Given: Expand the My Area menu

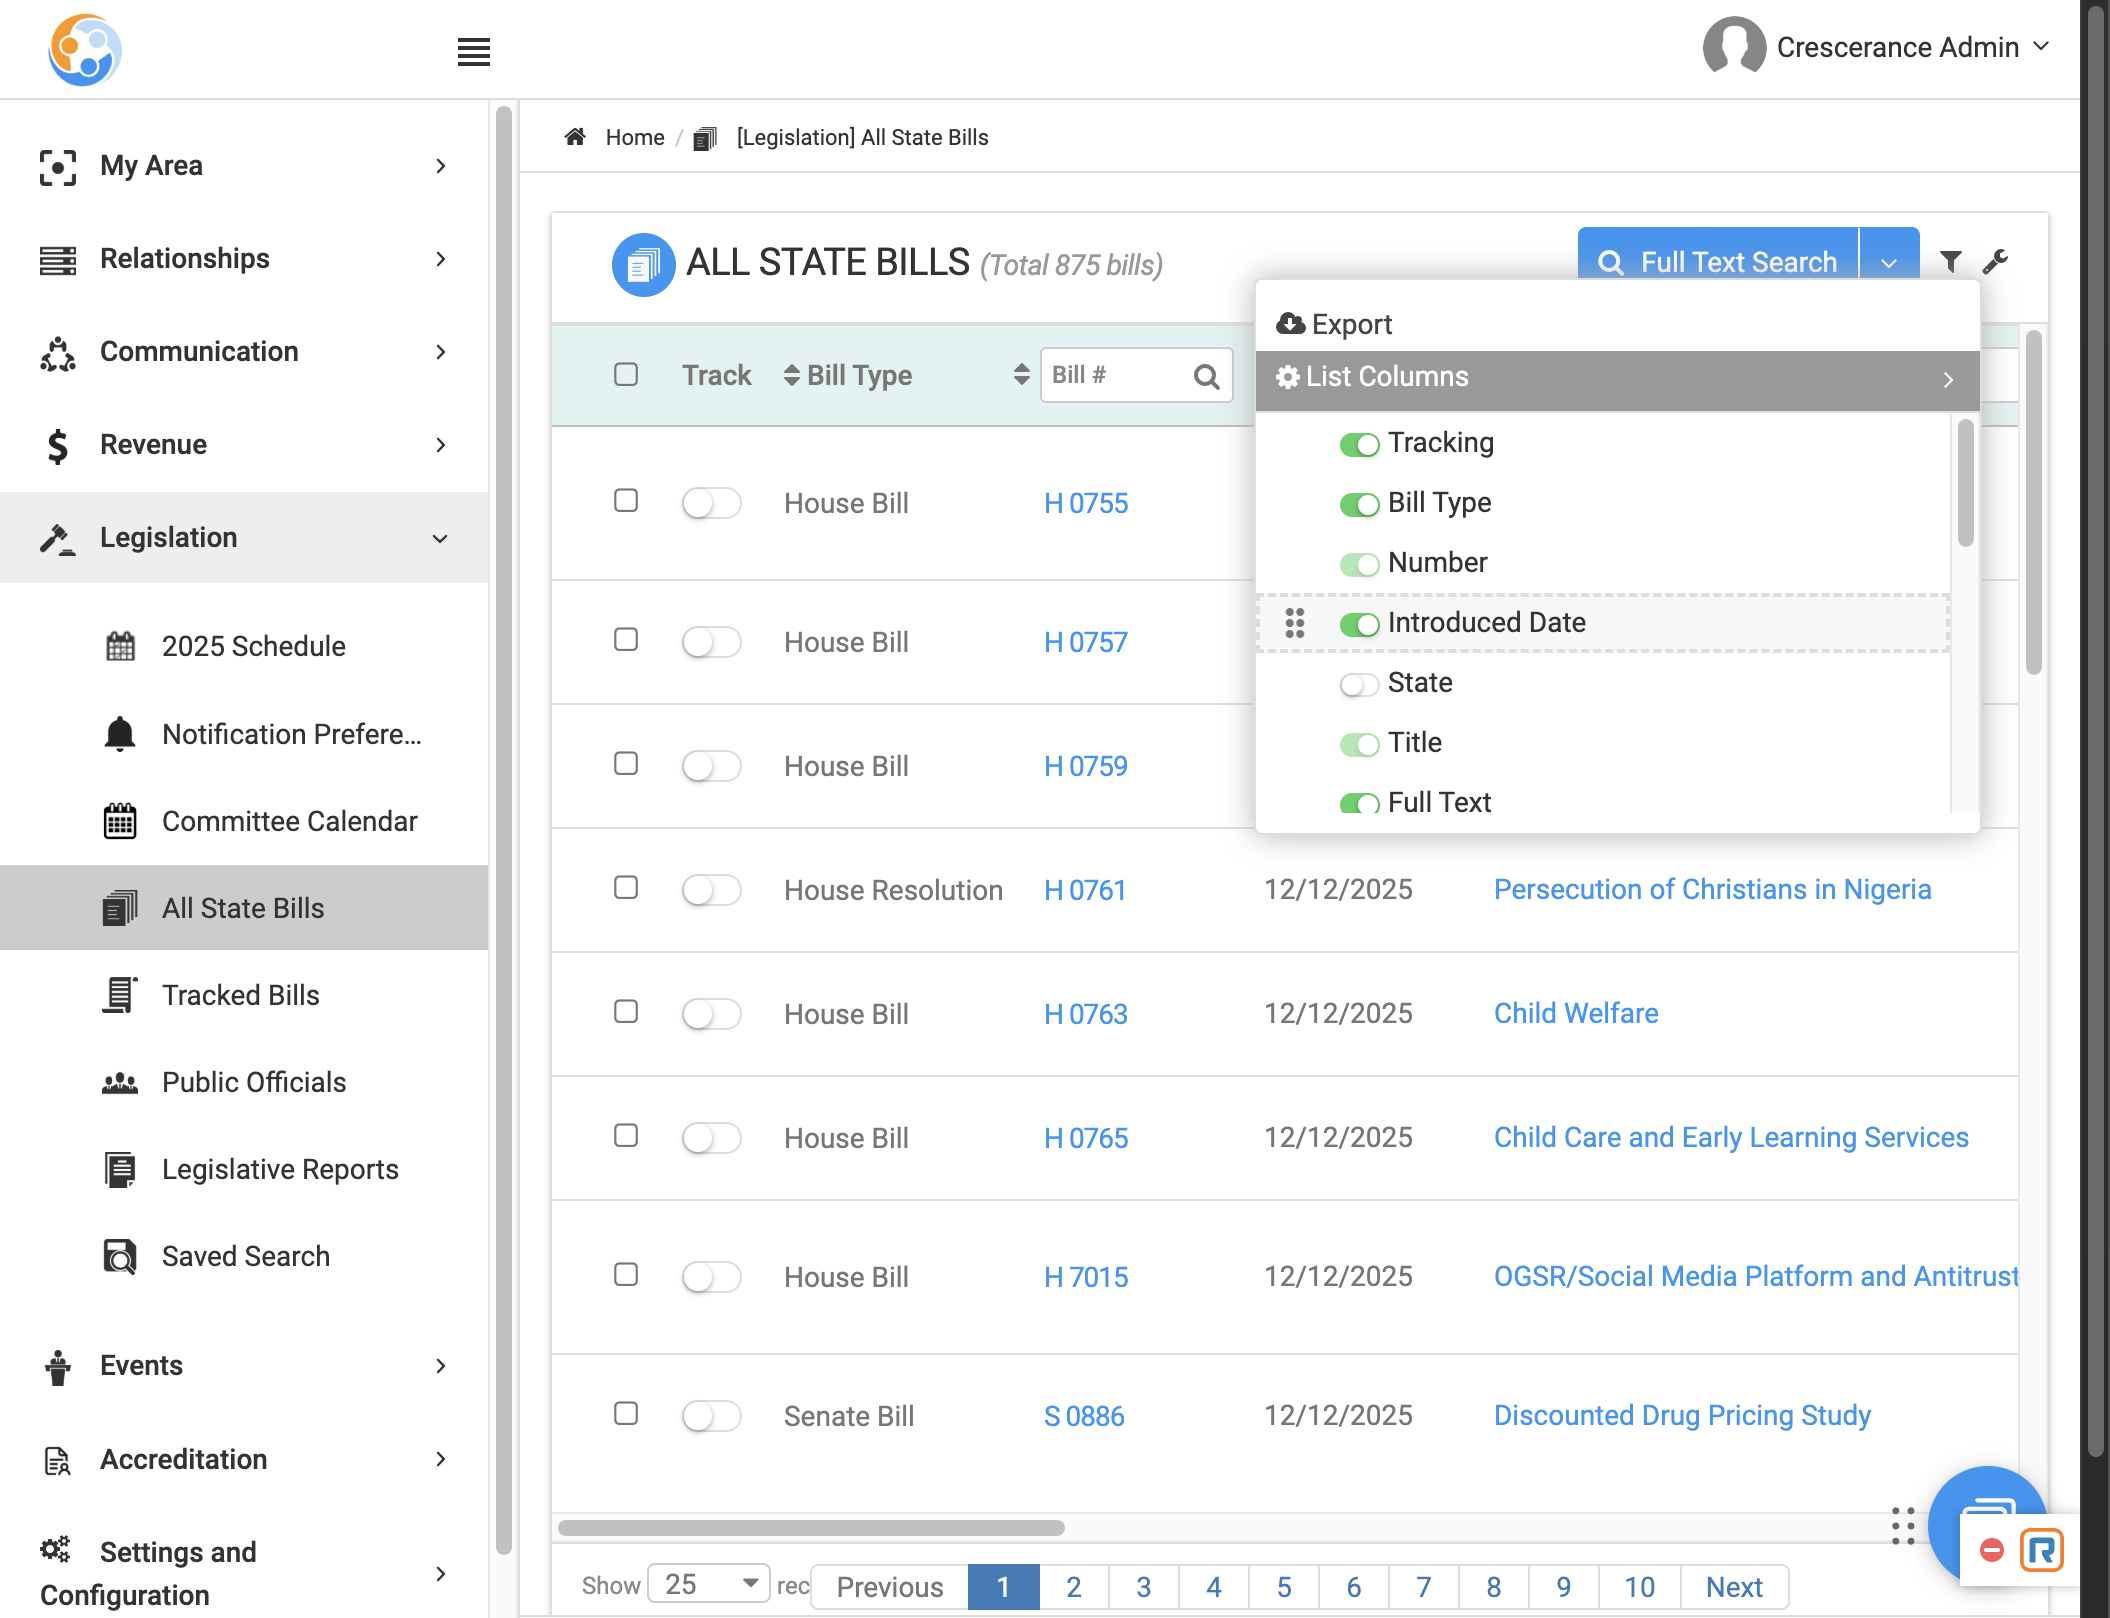Looking at the screenshot, I should [244, 166].
